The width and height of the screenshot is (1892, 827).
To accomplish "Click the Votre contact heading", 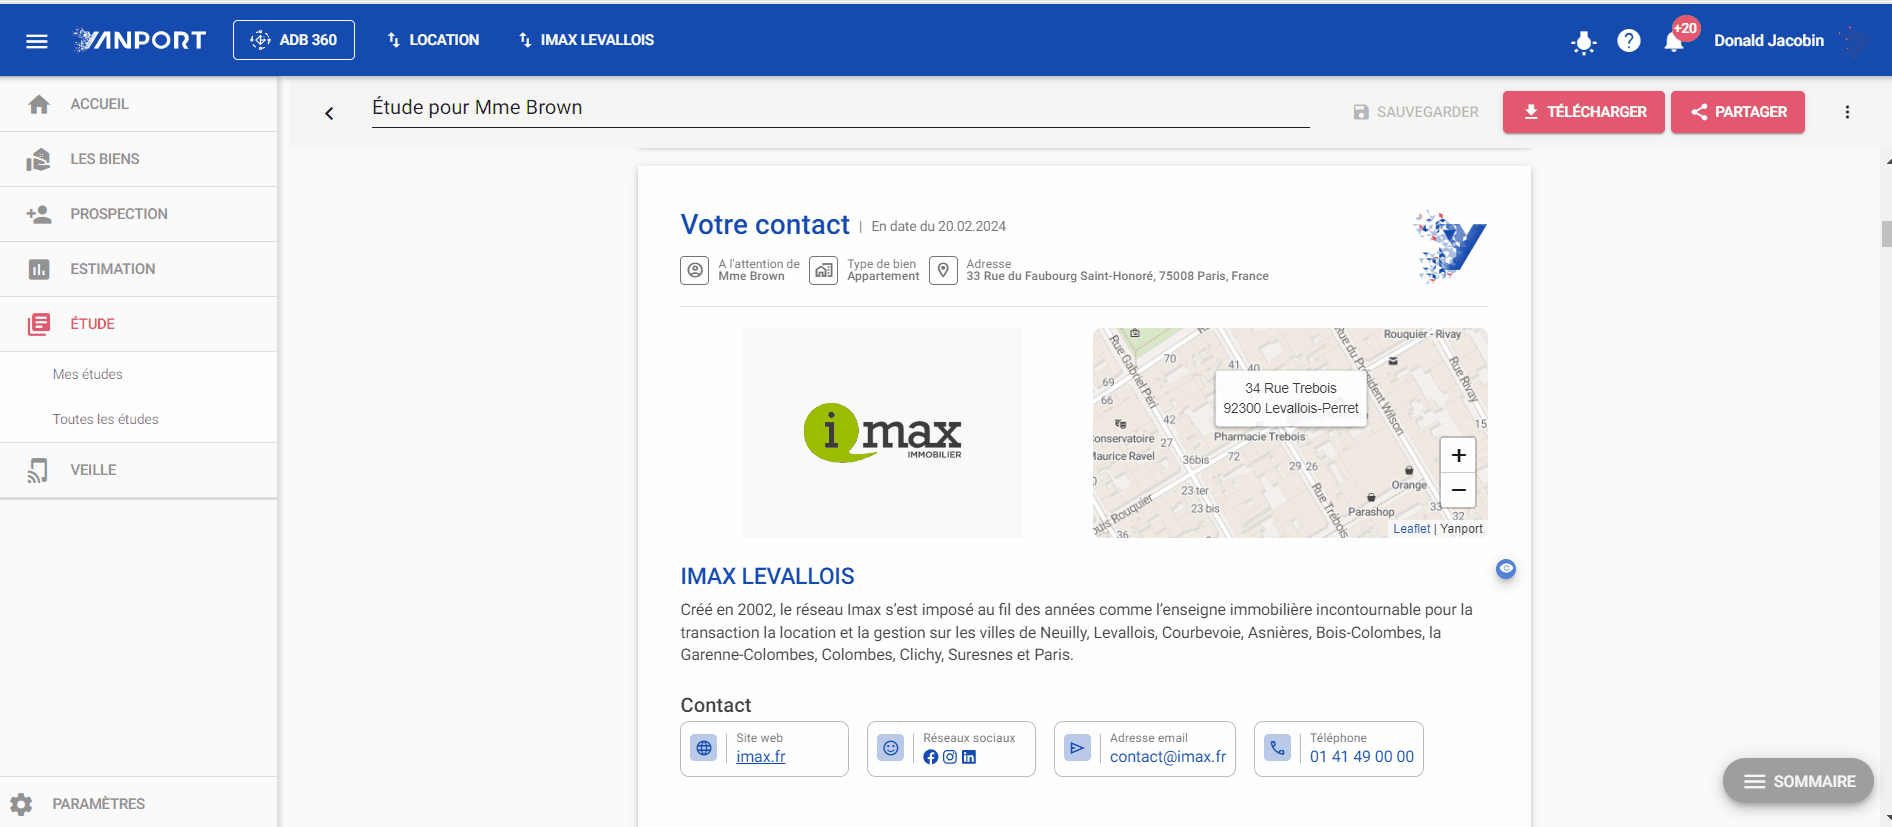I will click(765, 225).
